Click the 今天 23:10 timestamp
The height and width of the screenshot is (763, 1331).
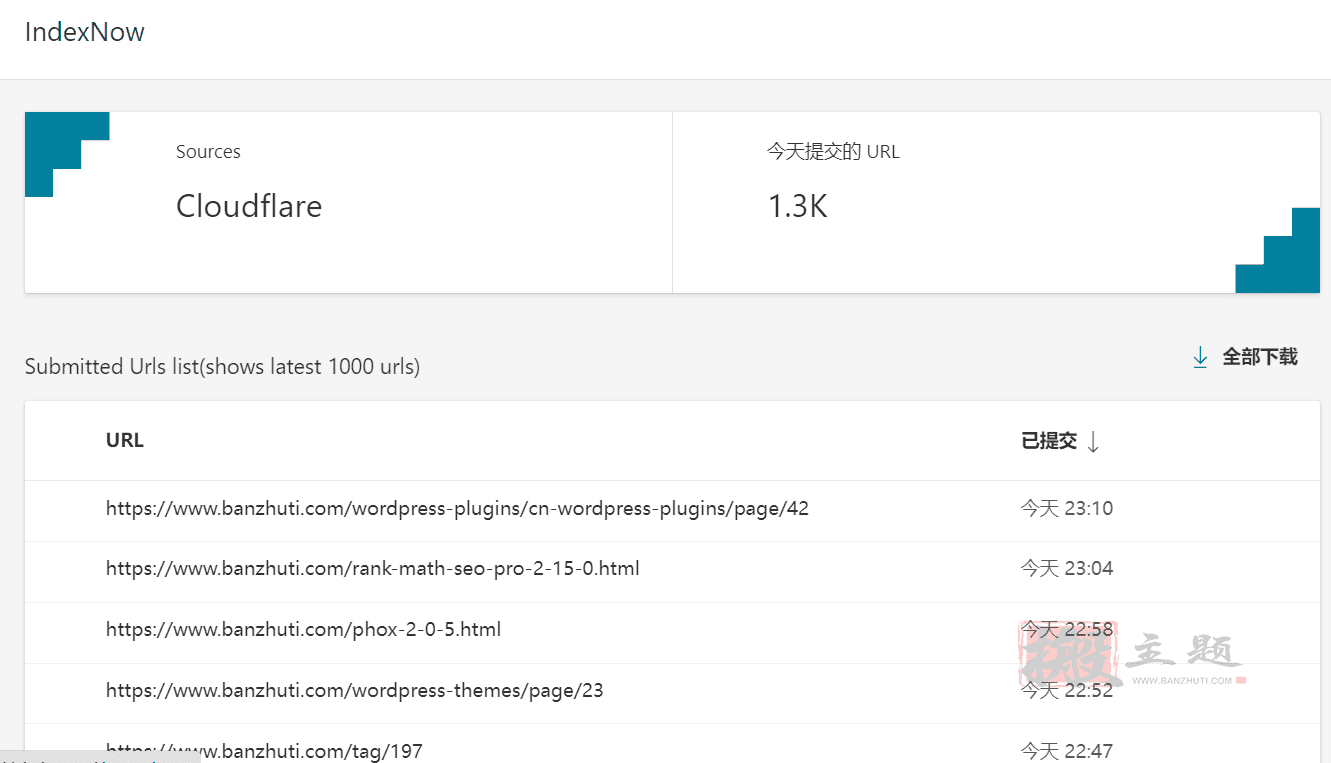tap(1067, 508)
